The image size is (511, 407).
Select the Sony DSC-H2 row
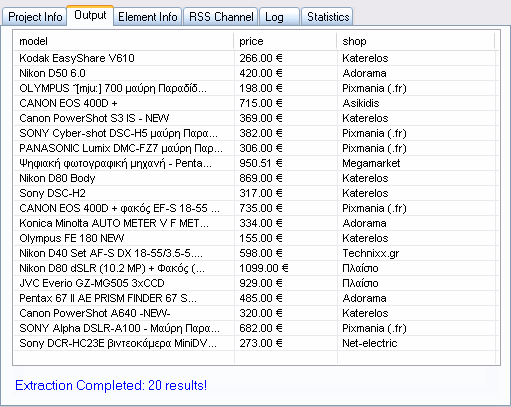[x=254, y=193]
